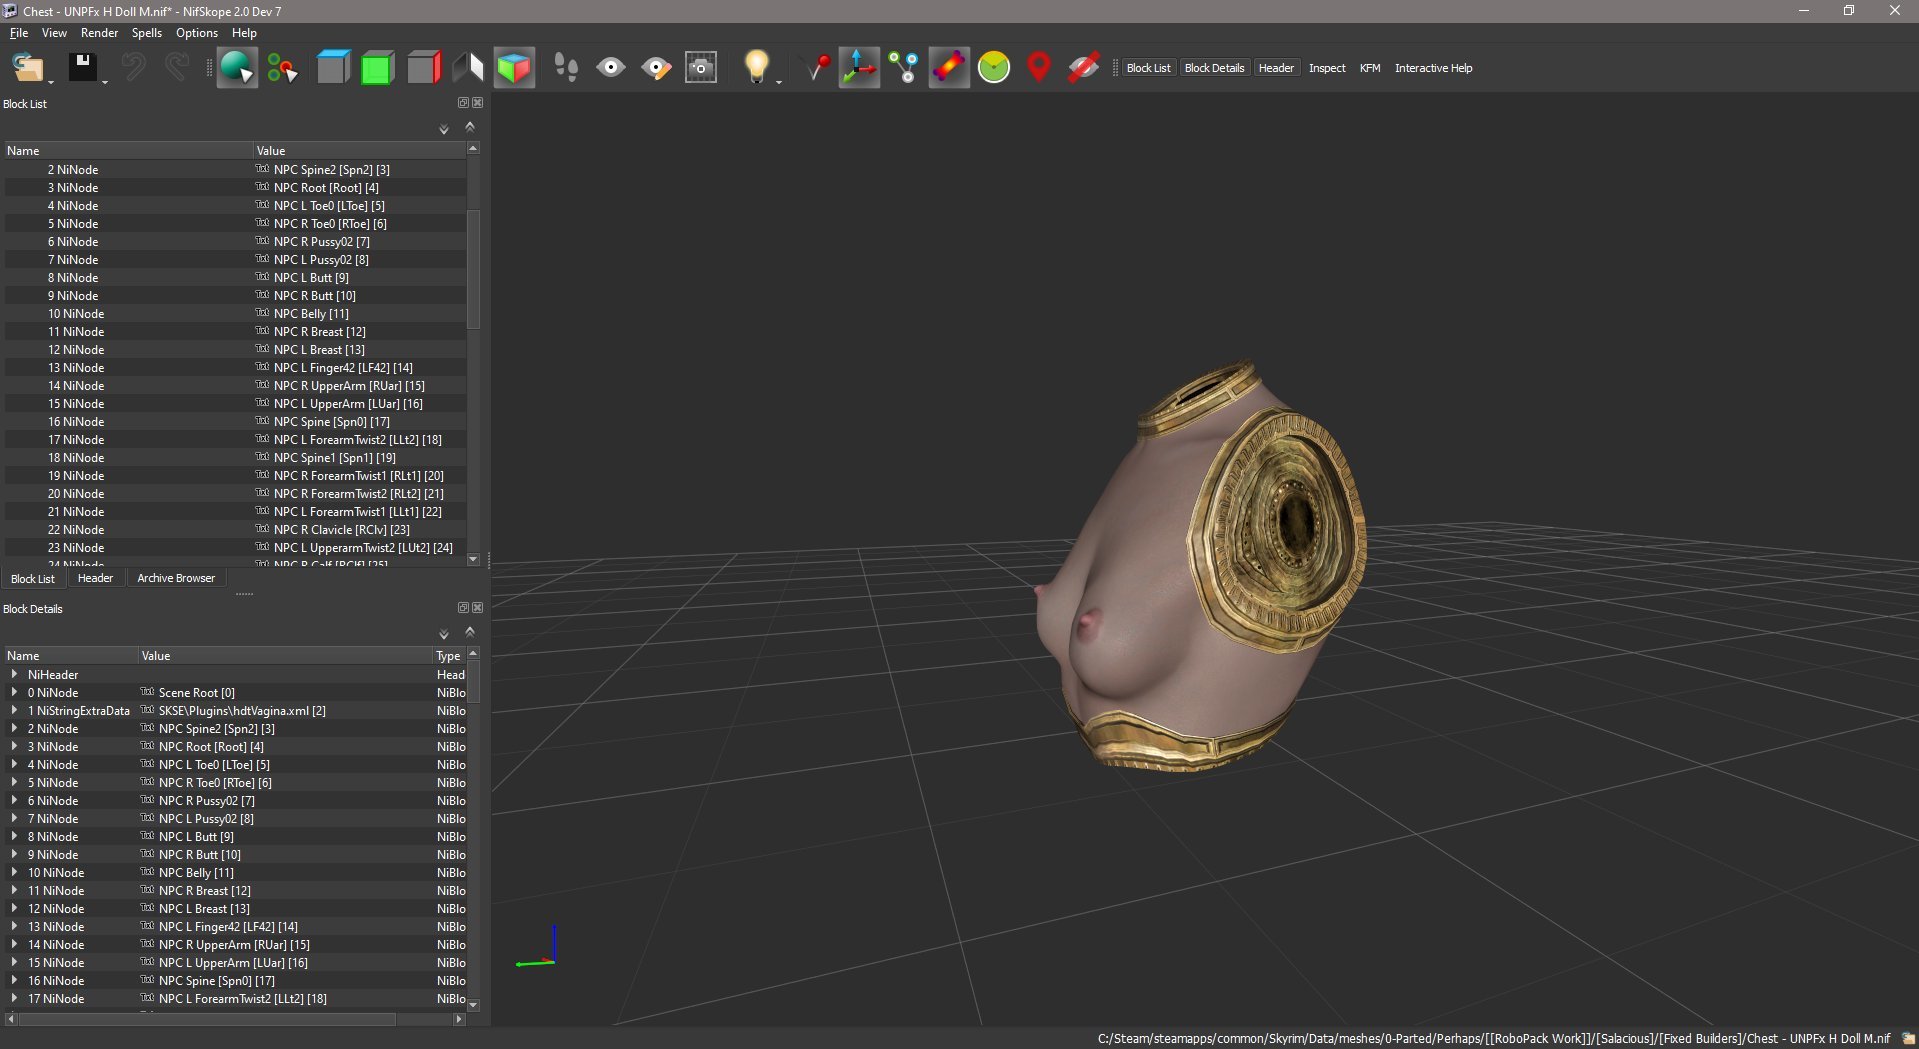This screenshot has height=1049, width=1919.
Task: Open the Save file dropdown arrow
Action: (x=104, y=82)
